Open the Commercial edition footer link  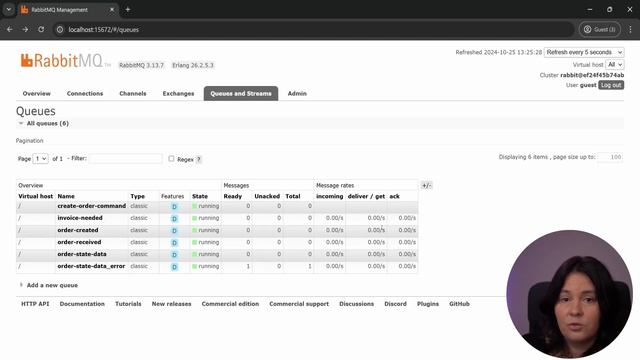230,304
